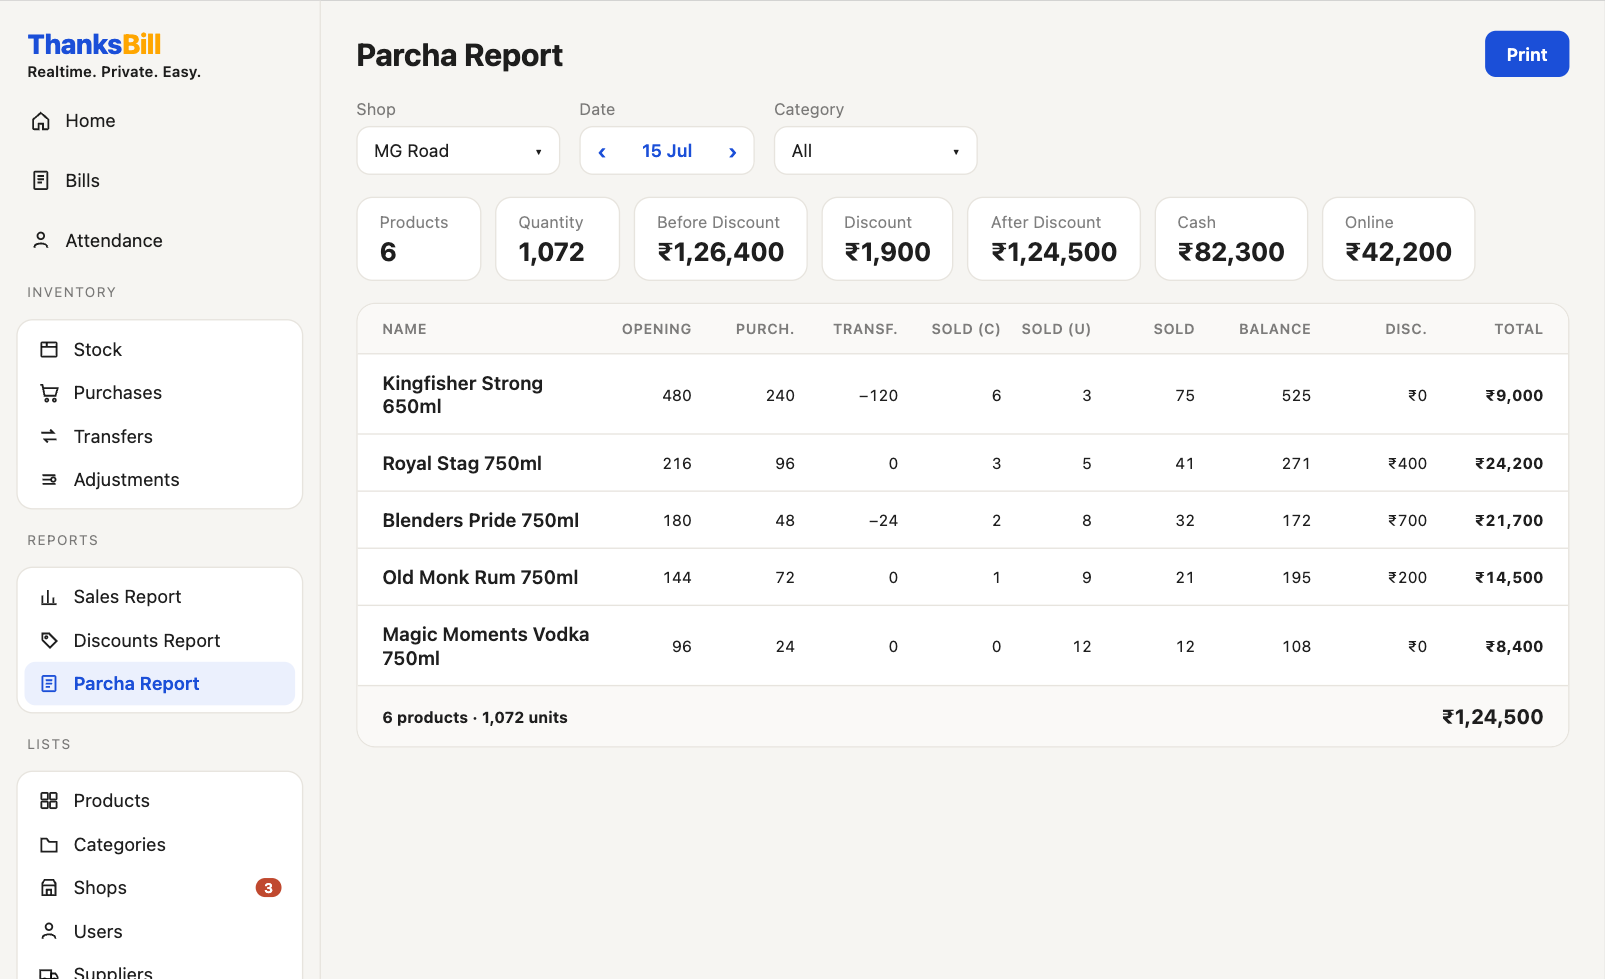Click the 6 products · 1,072 units footer
The image size is (1605, 979).
coord(475,718)
